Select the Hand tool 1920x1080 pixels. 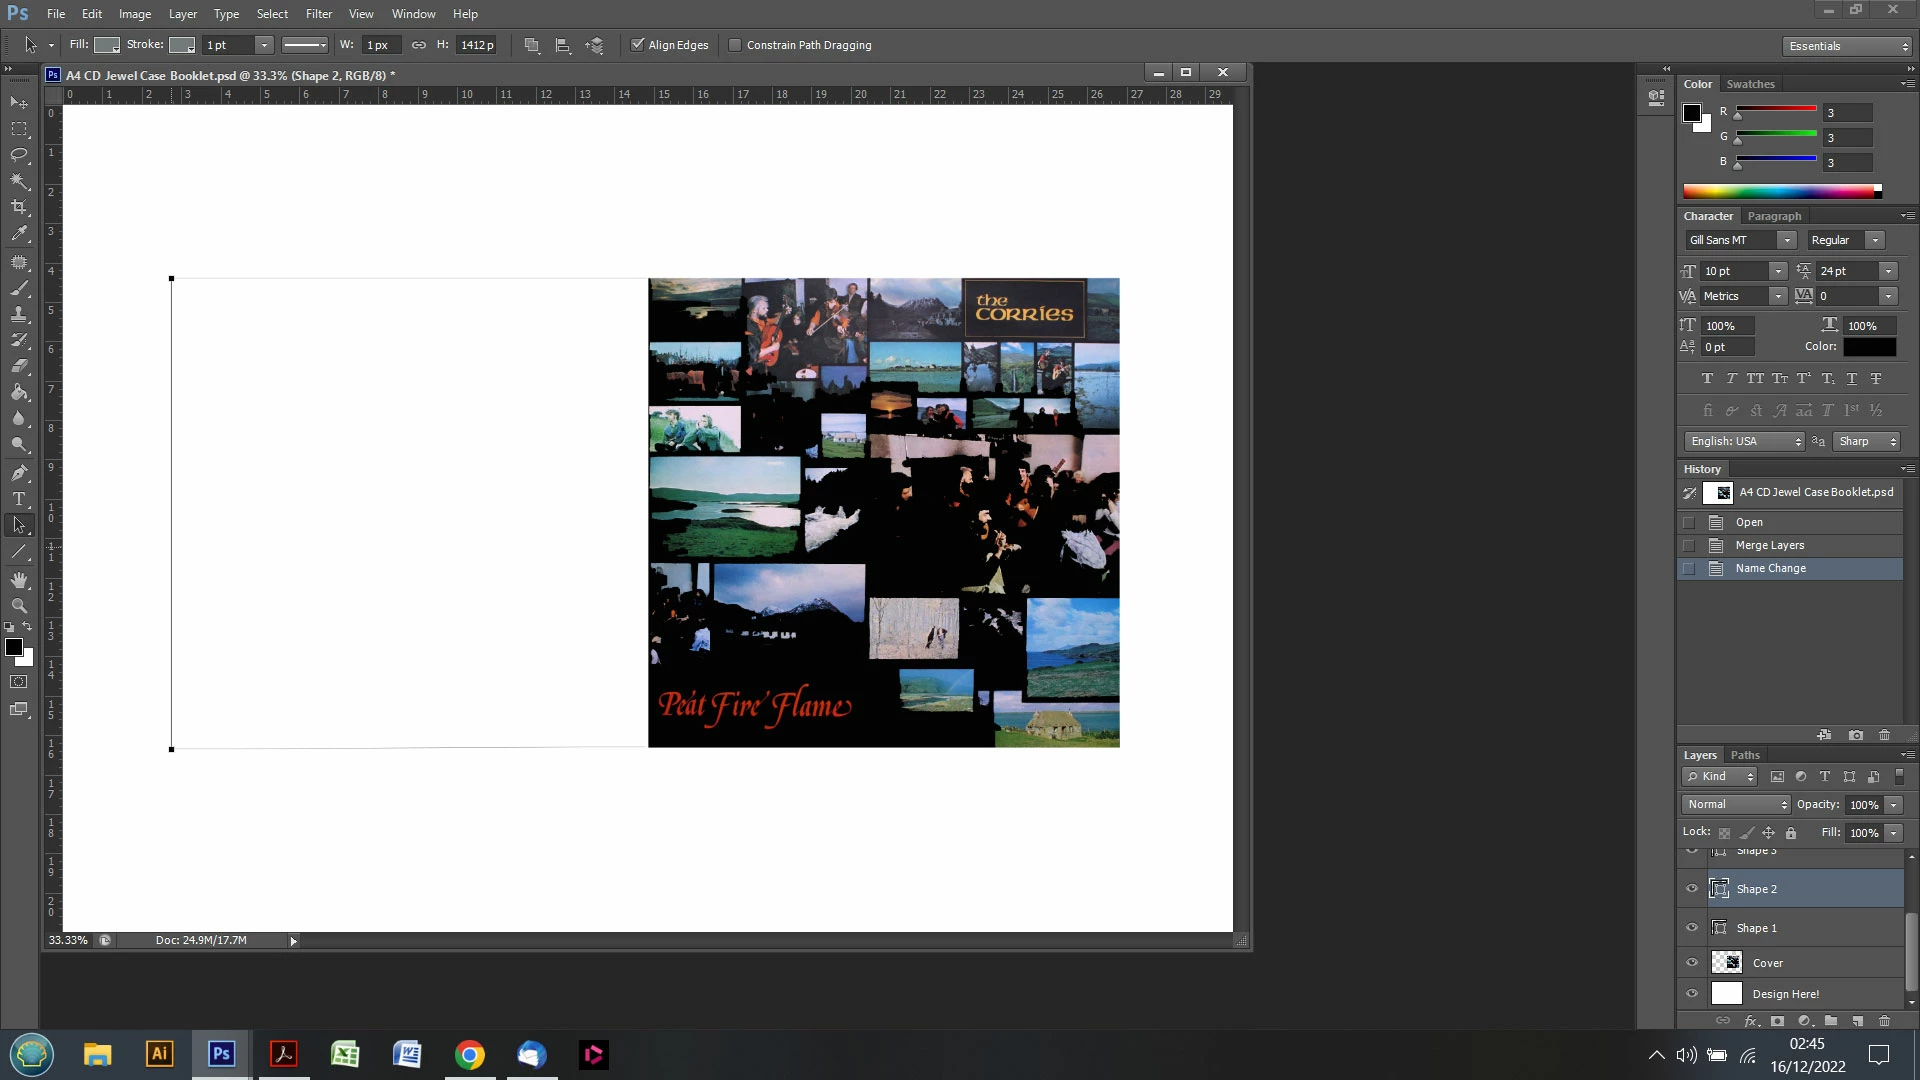(x=19, y=580)
